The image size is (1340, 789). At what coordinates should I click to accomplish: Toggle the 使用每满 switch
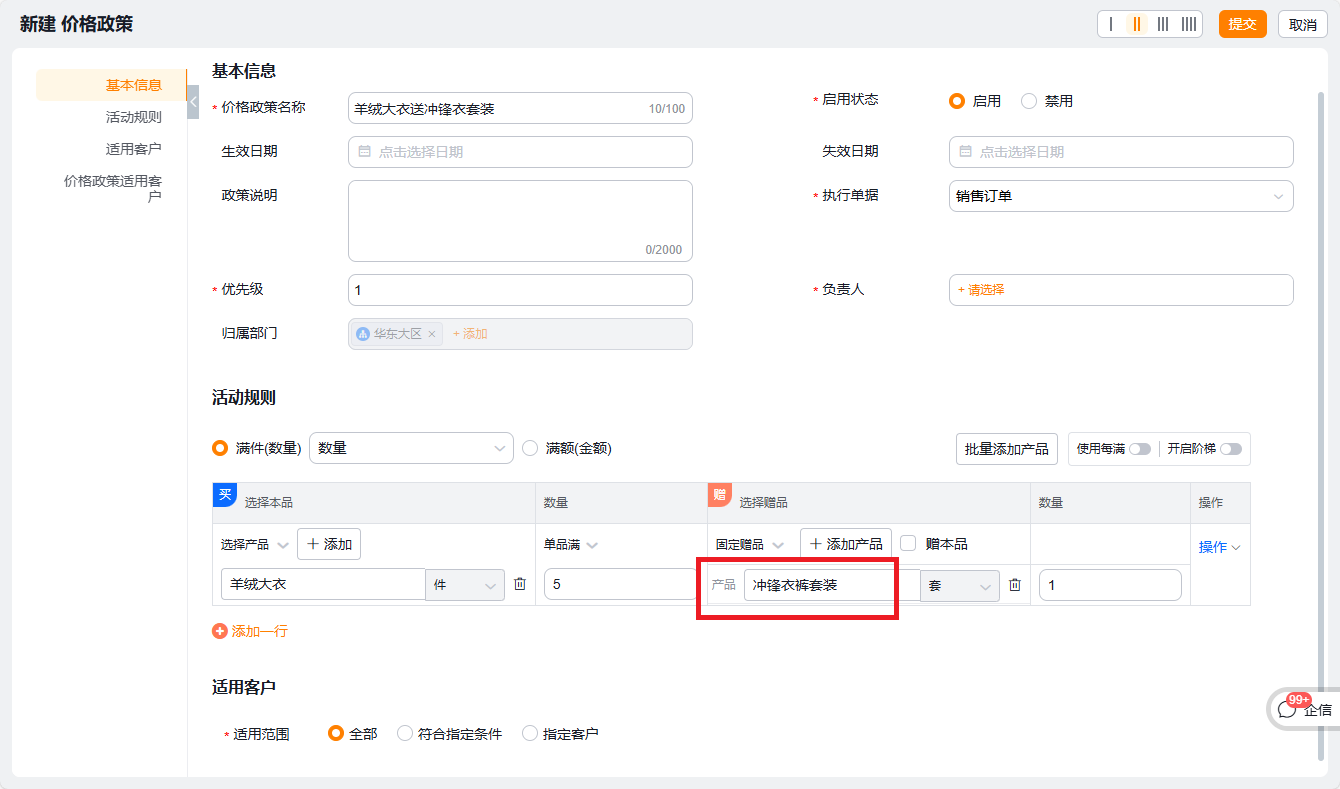click(1139, 449)
